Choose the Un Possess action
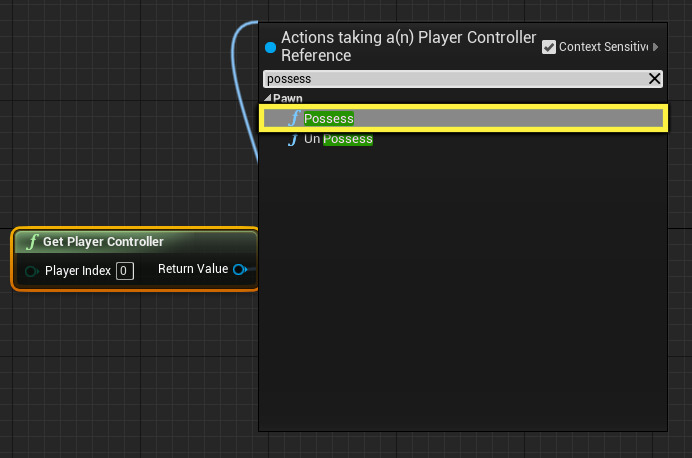692x458 pixels. coord(338,139)
